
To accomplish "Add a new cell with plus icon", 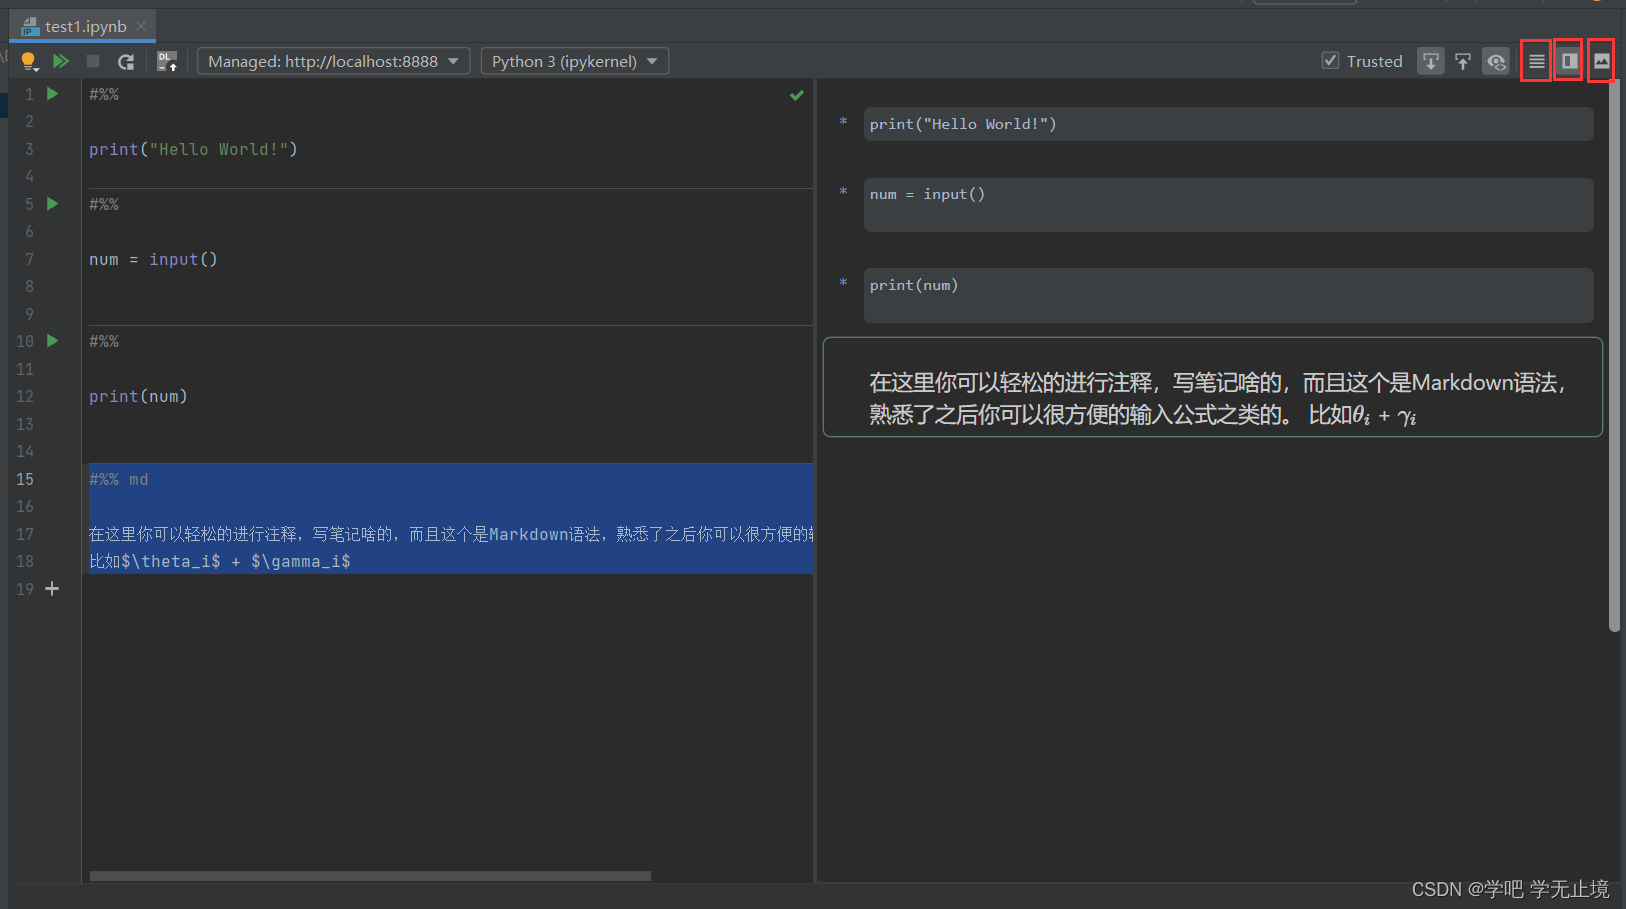I will (x=52, y=589).
